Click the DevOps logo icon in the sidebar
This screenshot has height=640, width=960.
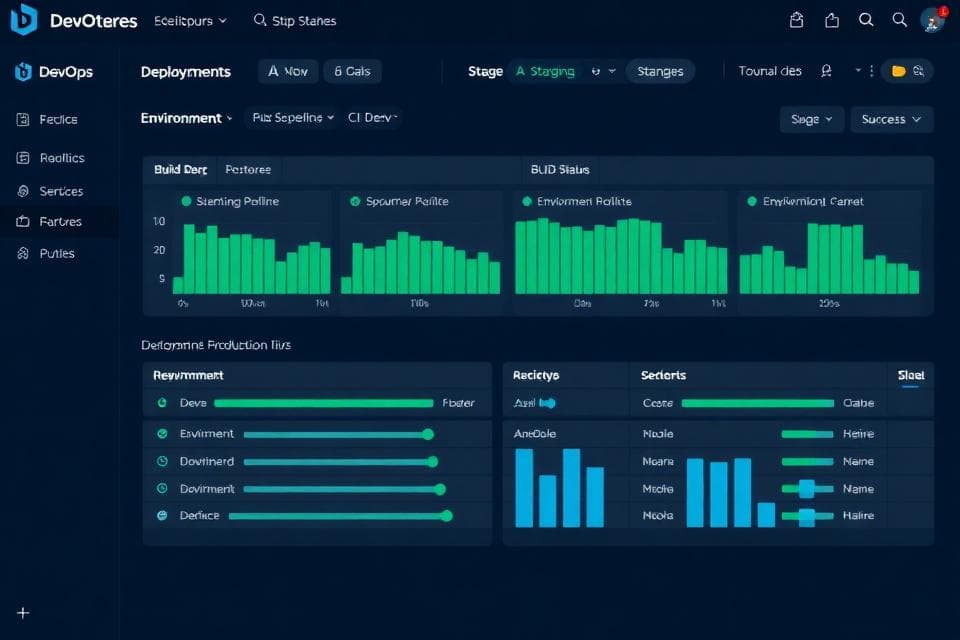(x=22, y=71)
